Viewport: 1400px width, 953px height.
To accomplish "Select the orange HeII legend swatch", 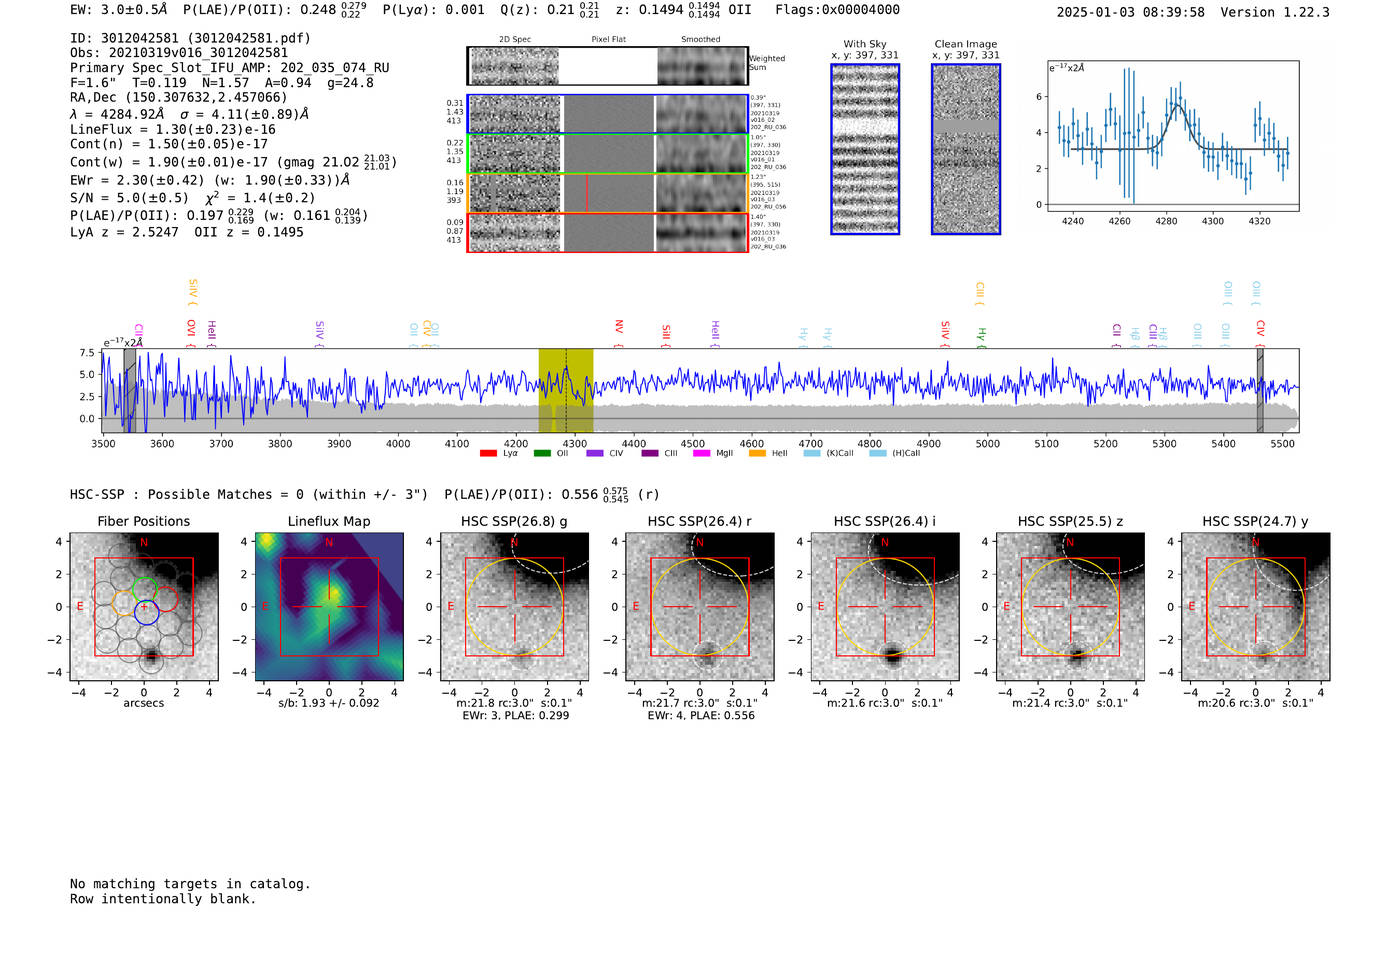I will click(x=757, y=454).
